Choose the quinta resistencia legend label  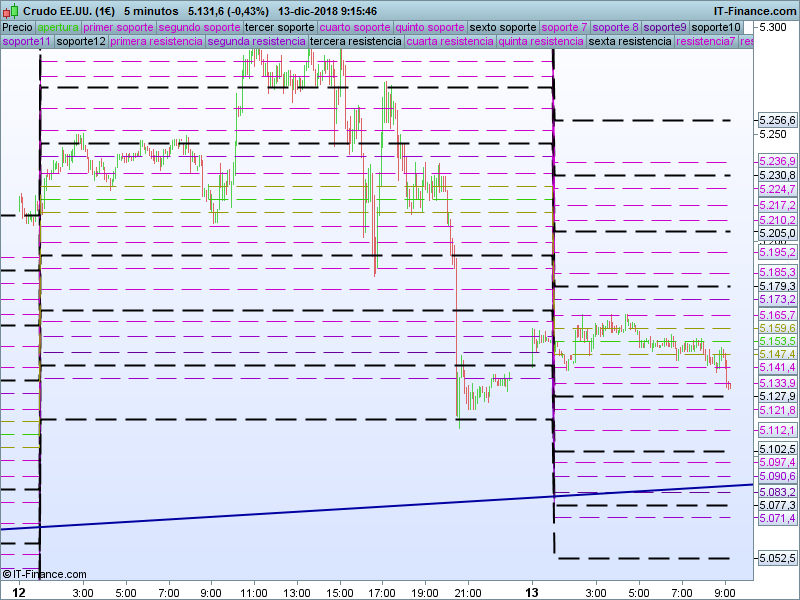pyautogui.click(x=541, y=41)
